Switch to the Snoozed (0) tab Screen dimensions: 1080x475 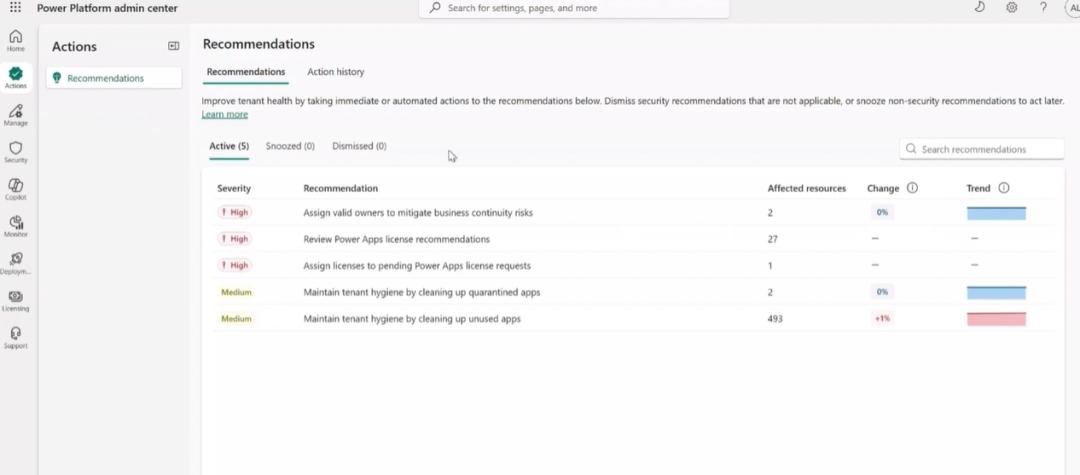click(290, 146)
